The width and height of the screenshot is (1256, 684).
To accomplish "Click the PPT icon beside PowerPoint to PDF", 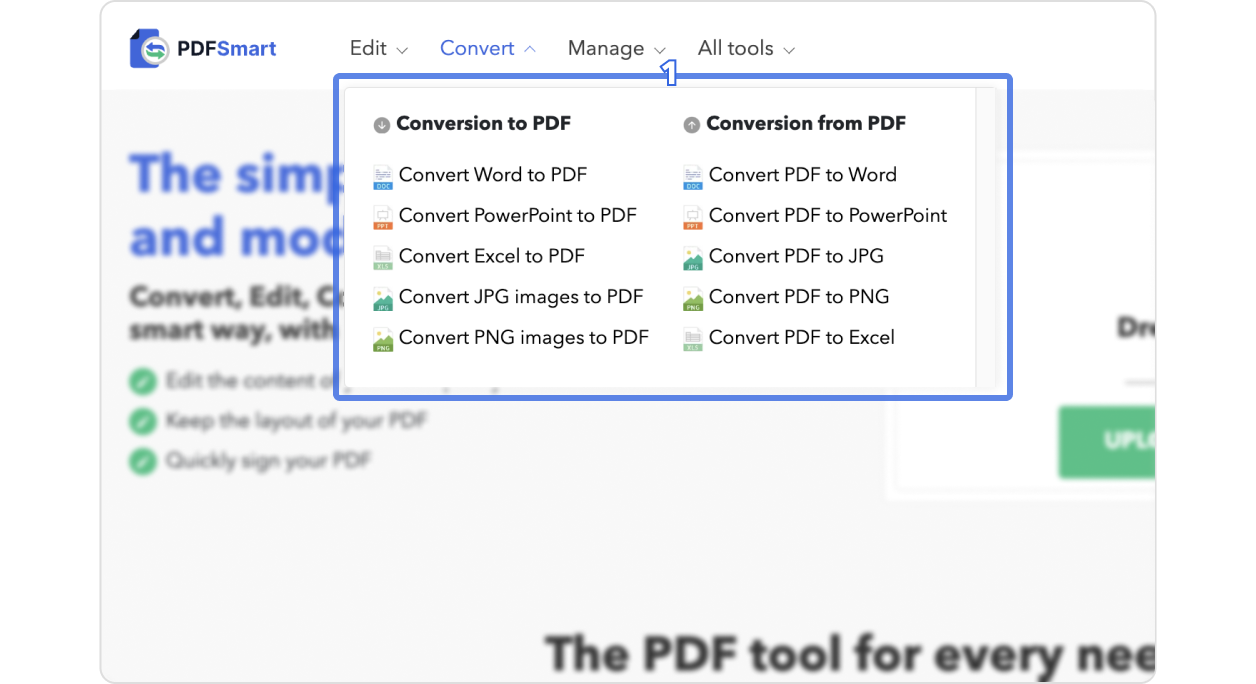I will 383,217.
